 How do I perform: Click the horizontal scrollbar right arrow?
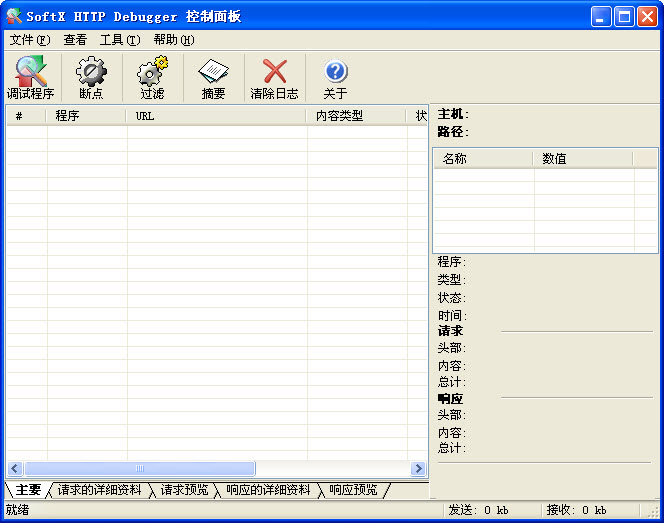click(418, 468)
